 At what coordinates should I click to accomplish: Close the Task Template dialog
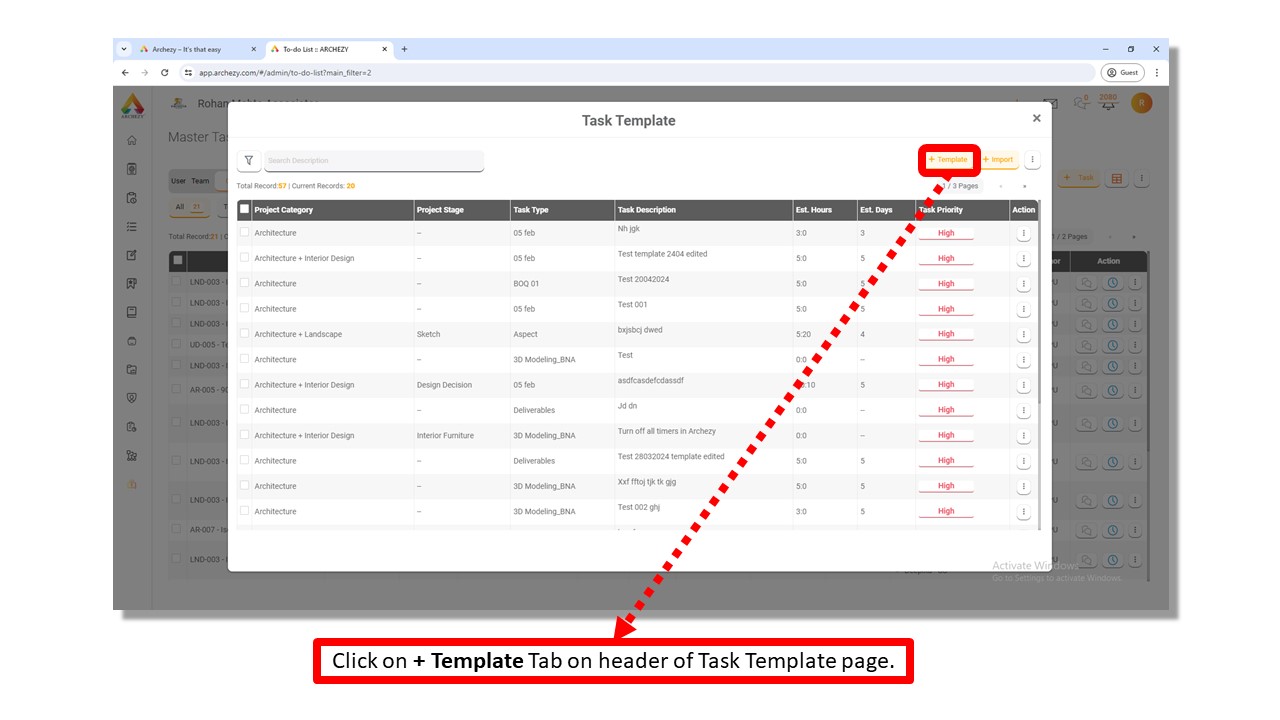point(1036,118)
